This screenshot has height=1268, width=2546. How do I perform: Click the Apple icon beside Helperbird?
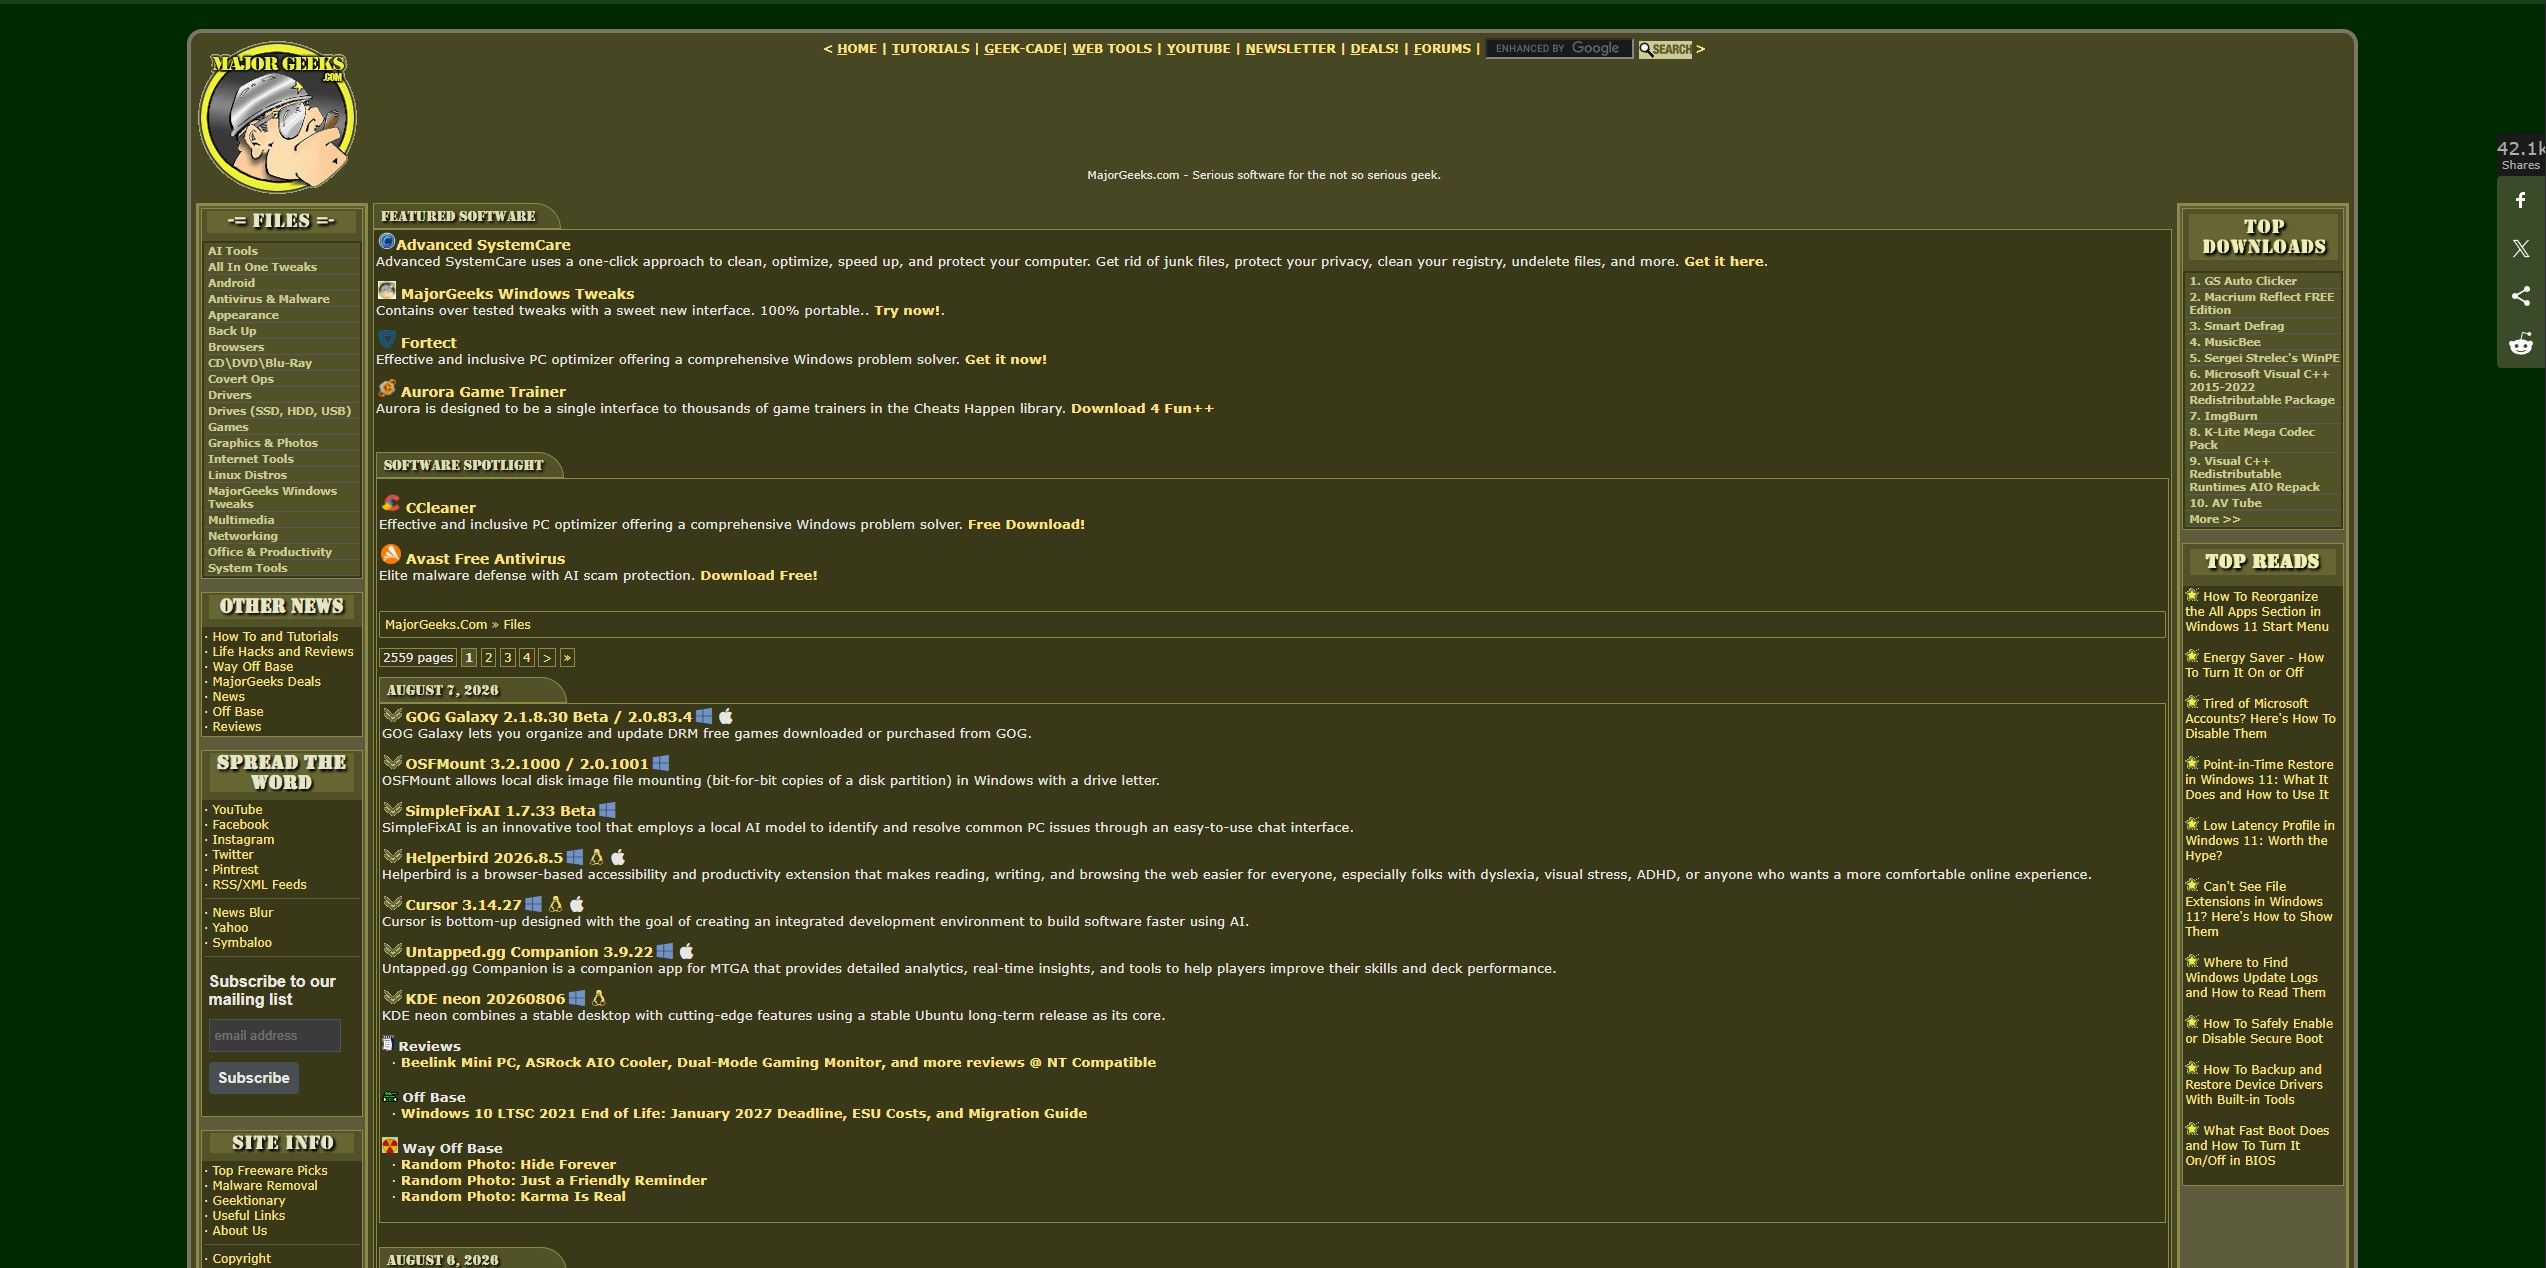coord(618,857)
